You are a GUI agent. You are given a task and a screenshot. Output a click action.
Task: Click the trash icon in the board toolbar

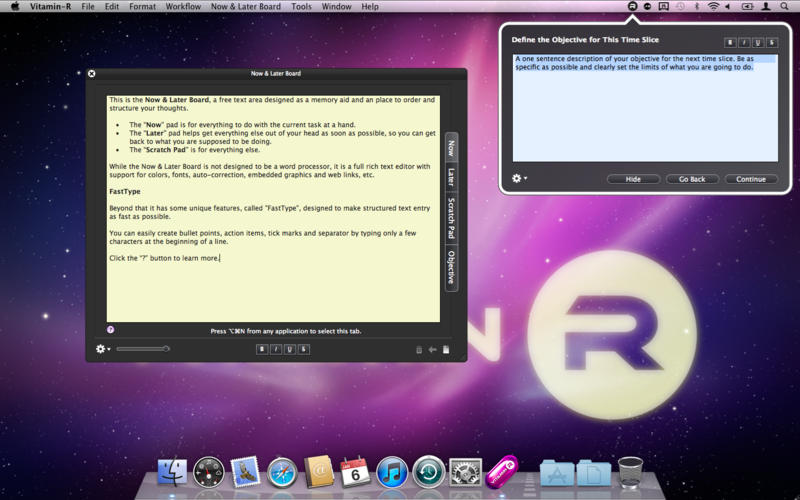(419, 349)
